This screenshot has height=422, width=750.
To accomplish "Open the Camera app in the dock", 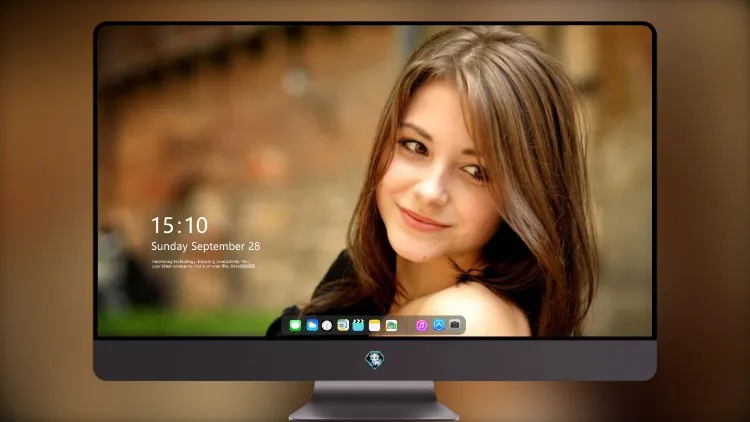I will point(455,325).
